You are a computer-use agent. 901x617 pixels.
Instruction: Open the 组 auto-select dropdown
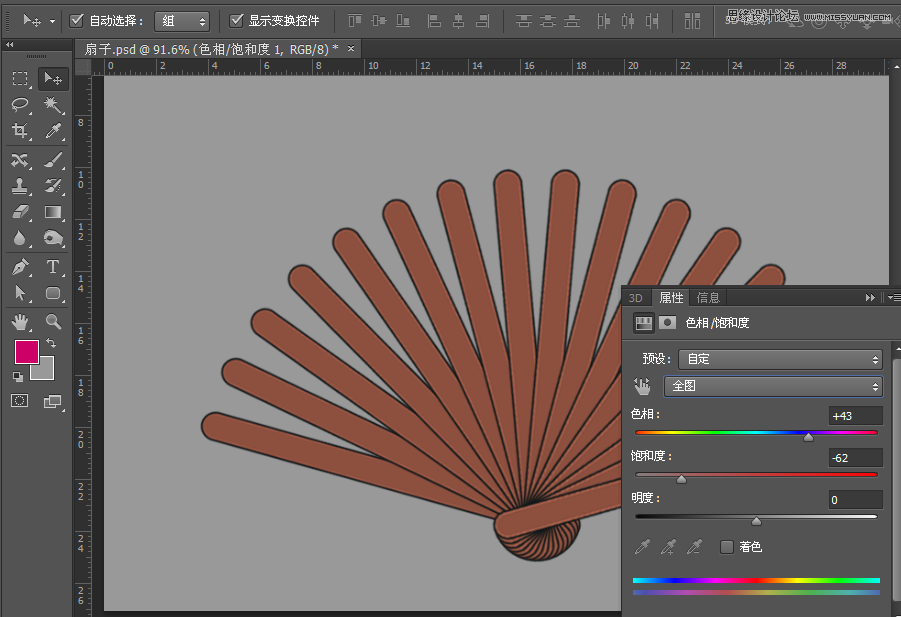(181, 21)
